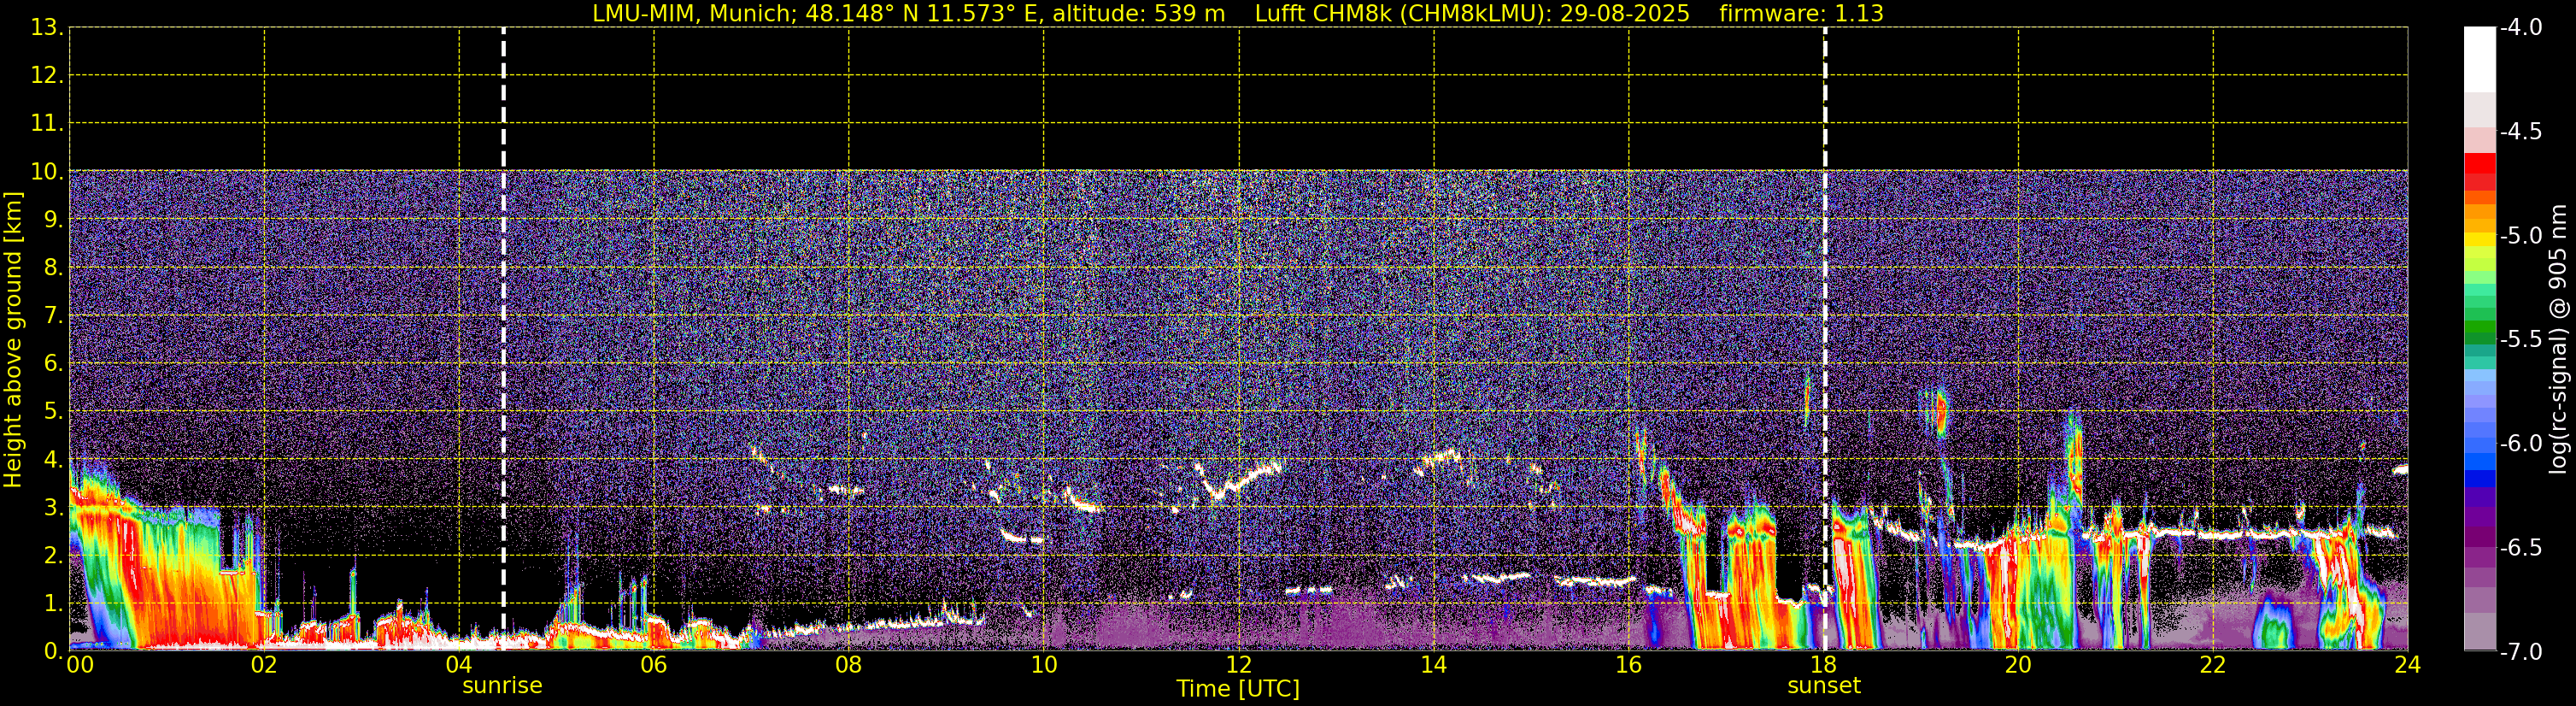Click the time axis tick label '02'
Image resolution: width=2576 pixels, height=706 pixels.
264,665
